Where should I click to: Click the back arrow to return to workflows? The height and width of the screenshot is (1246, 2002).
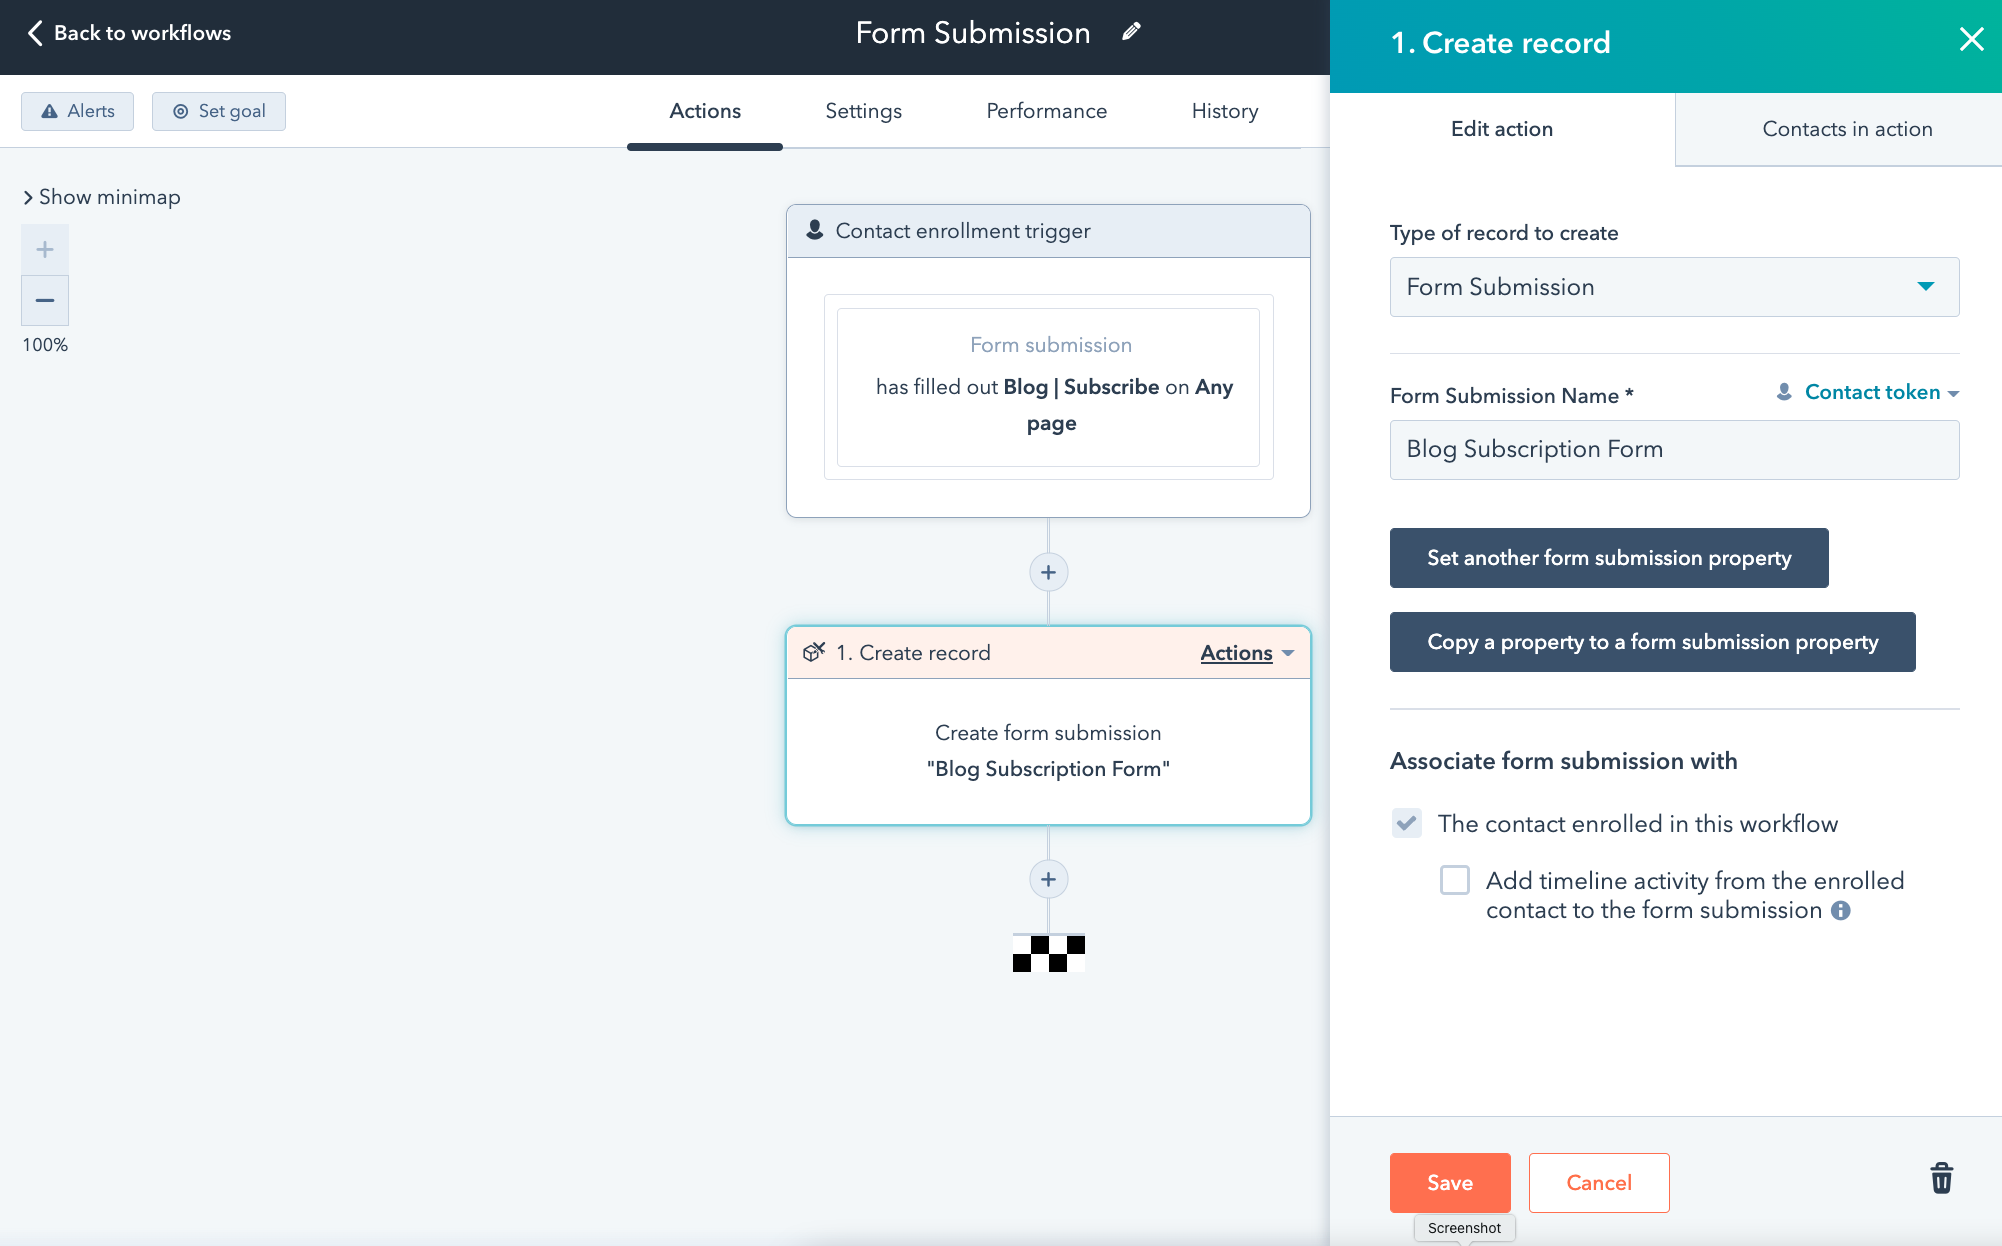click(x=36, y=33)
